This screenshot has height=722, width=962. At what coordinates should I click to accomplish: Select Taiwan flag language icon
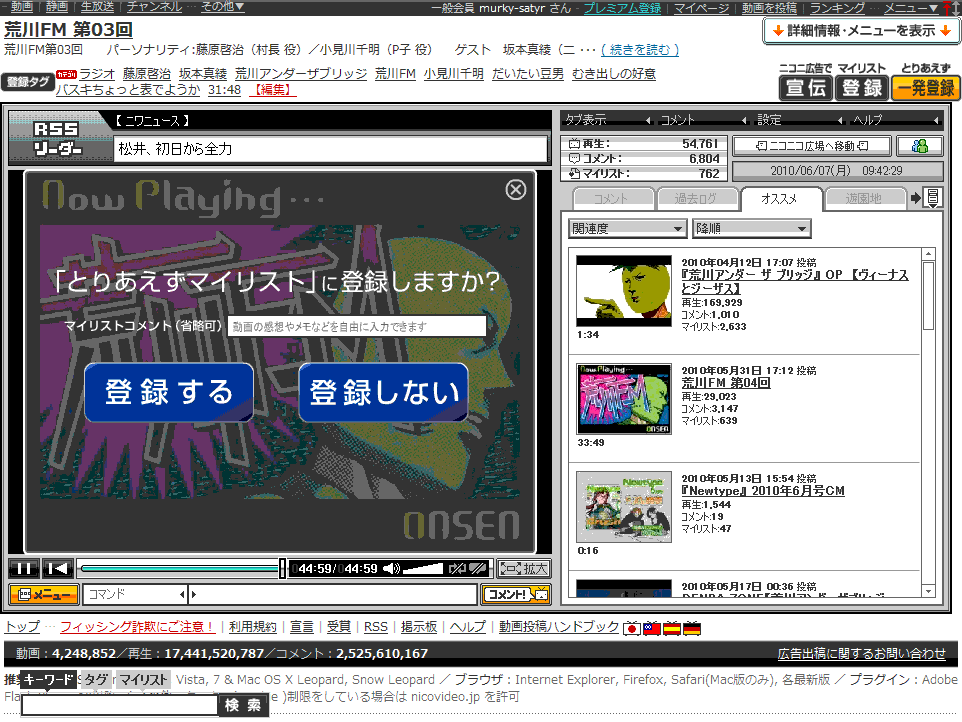tap(652, 629)
